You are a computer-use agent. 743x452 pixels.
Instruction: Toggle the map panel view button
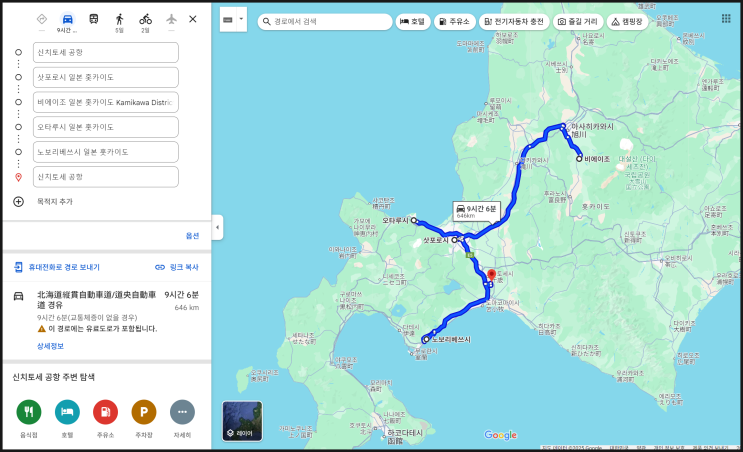pyautogui.click(x=228, y=19)
